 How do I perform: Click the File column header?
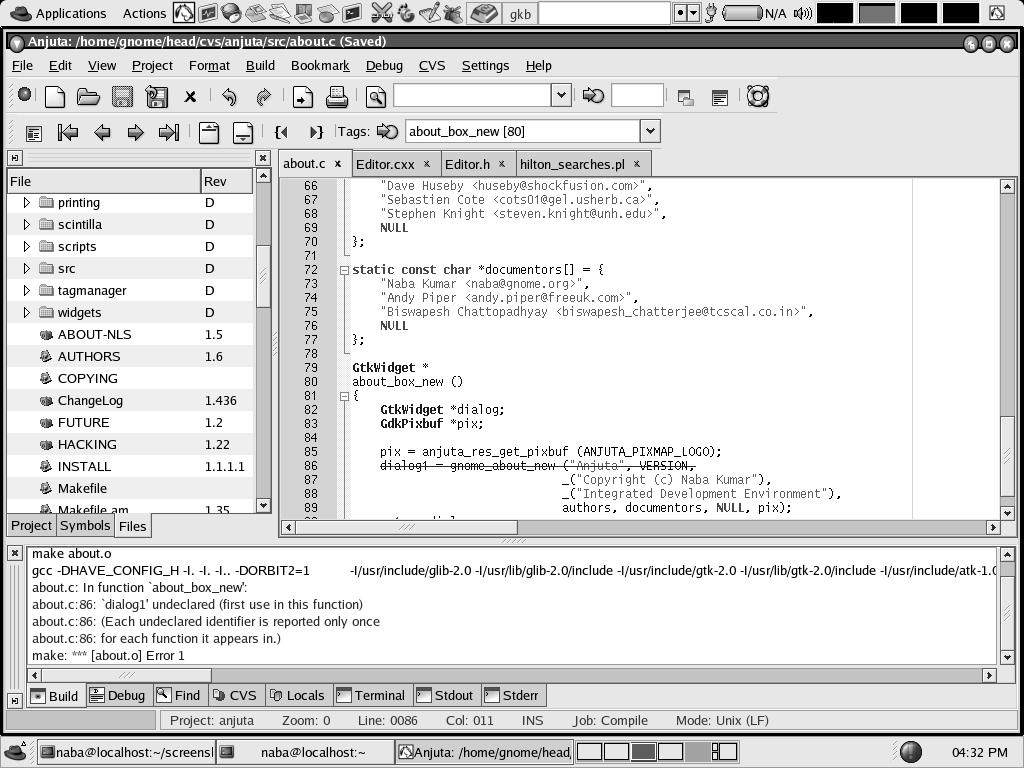click(104, 182)
